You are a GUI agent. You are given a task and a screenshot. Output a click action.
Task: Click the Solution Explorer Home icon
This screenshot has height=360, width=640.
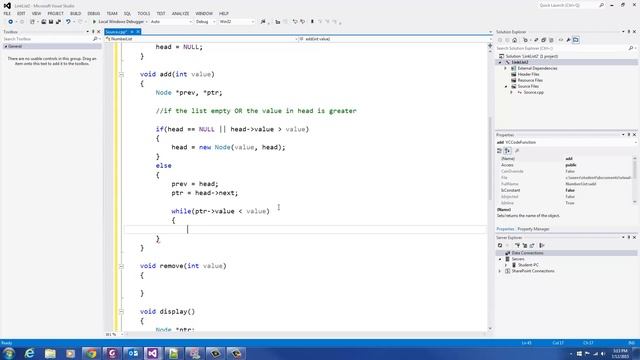tap(515, 40)
